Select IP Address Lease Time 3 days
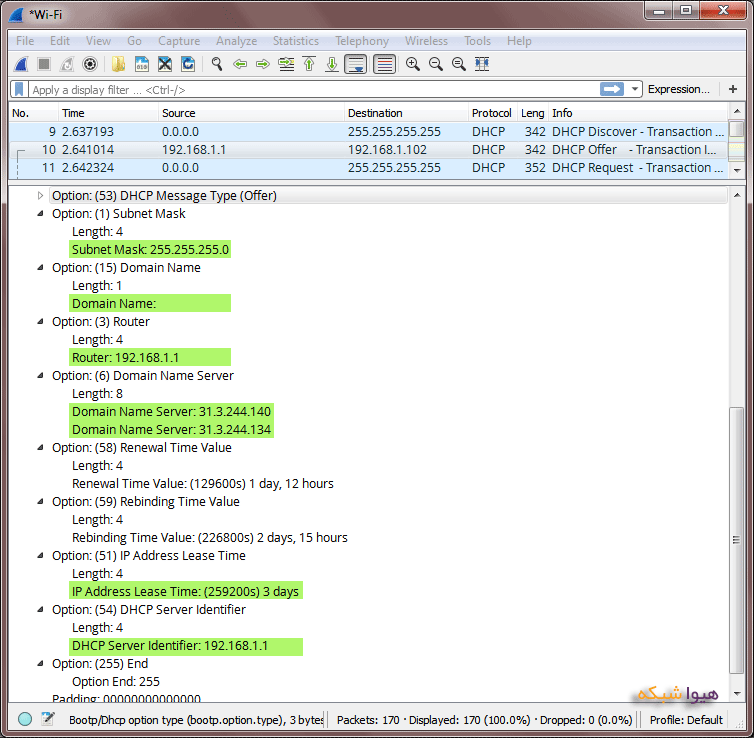The width and height of the screenshot is (754, 738). pos(186,591)
